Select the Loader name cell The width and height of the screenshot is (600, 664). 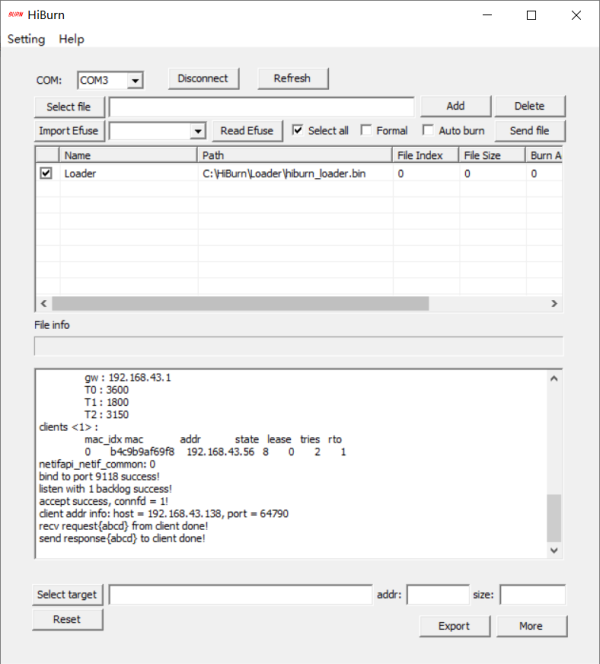(x=129, y=174)
